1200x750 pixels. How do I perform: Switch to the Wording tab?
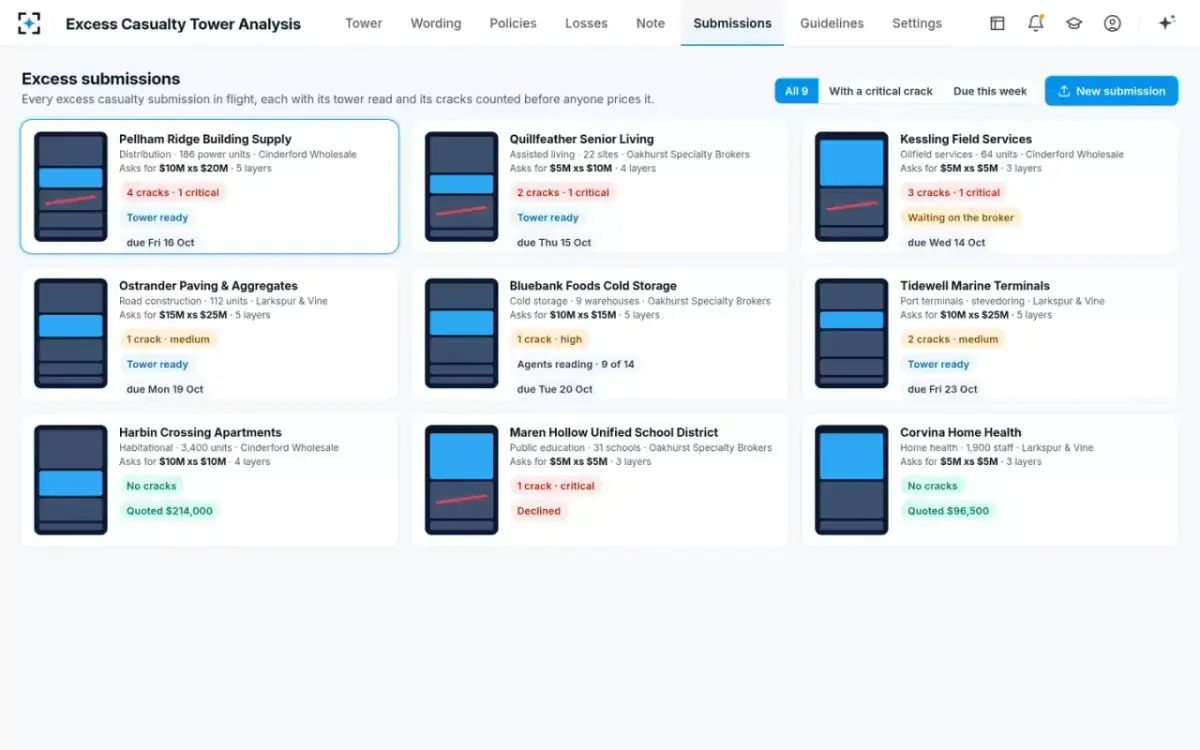point(436,23)
